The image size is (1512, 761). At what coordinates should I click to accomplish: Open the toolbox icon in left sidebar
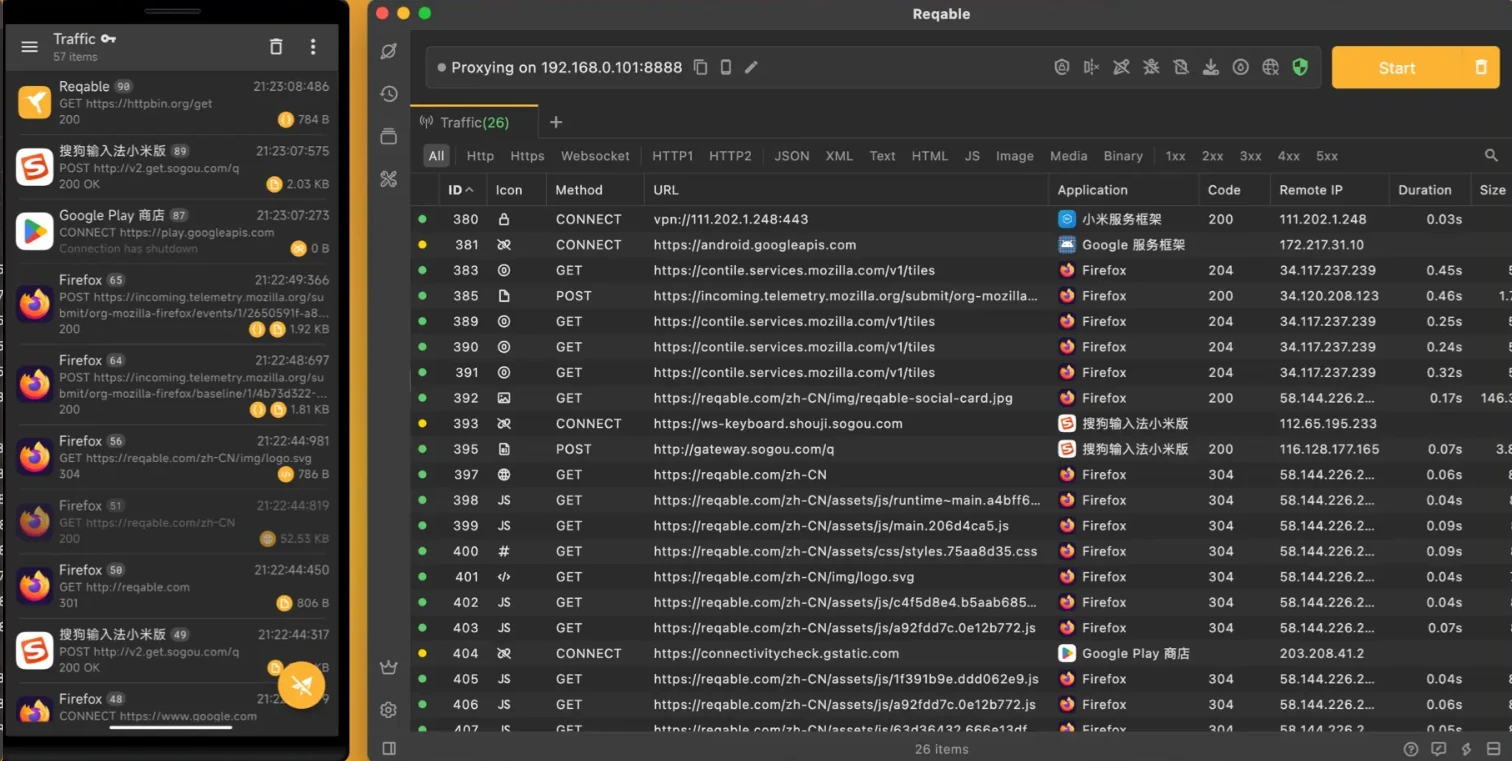point(389,179)
